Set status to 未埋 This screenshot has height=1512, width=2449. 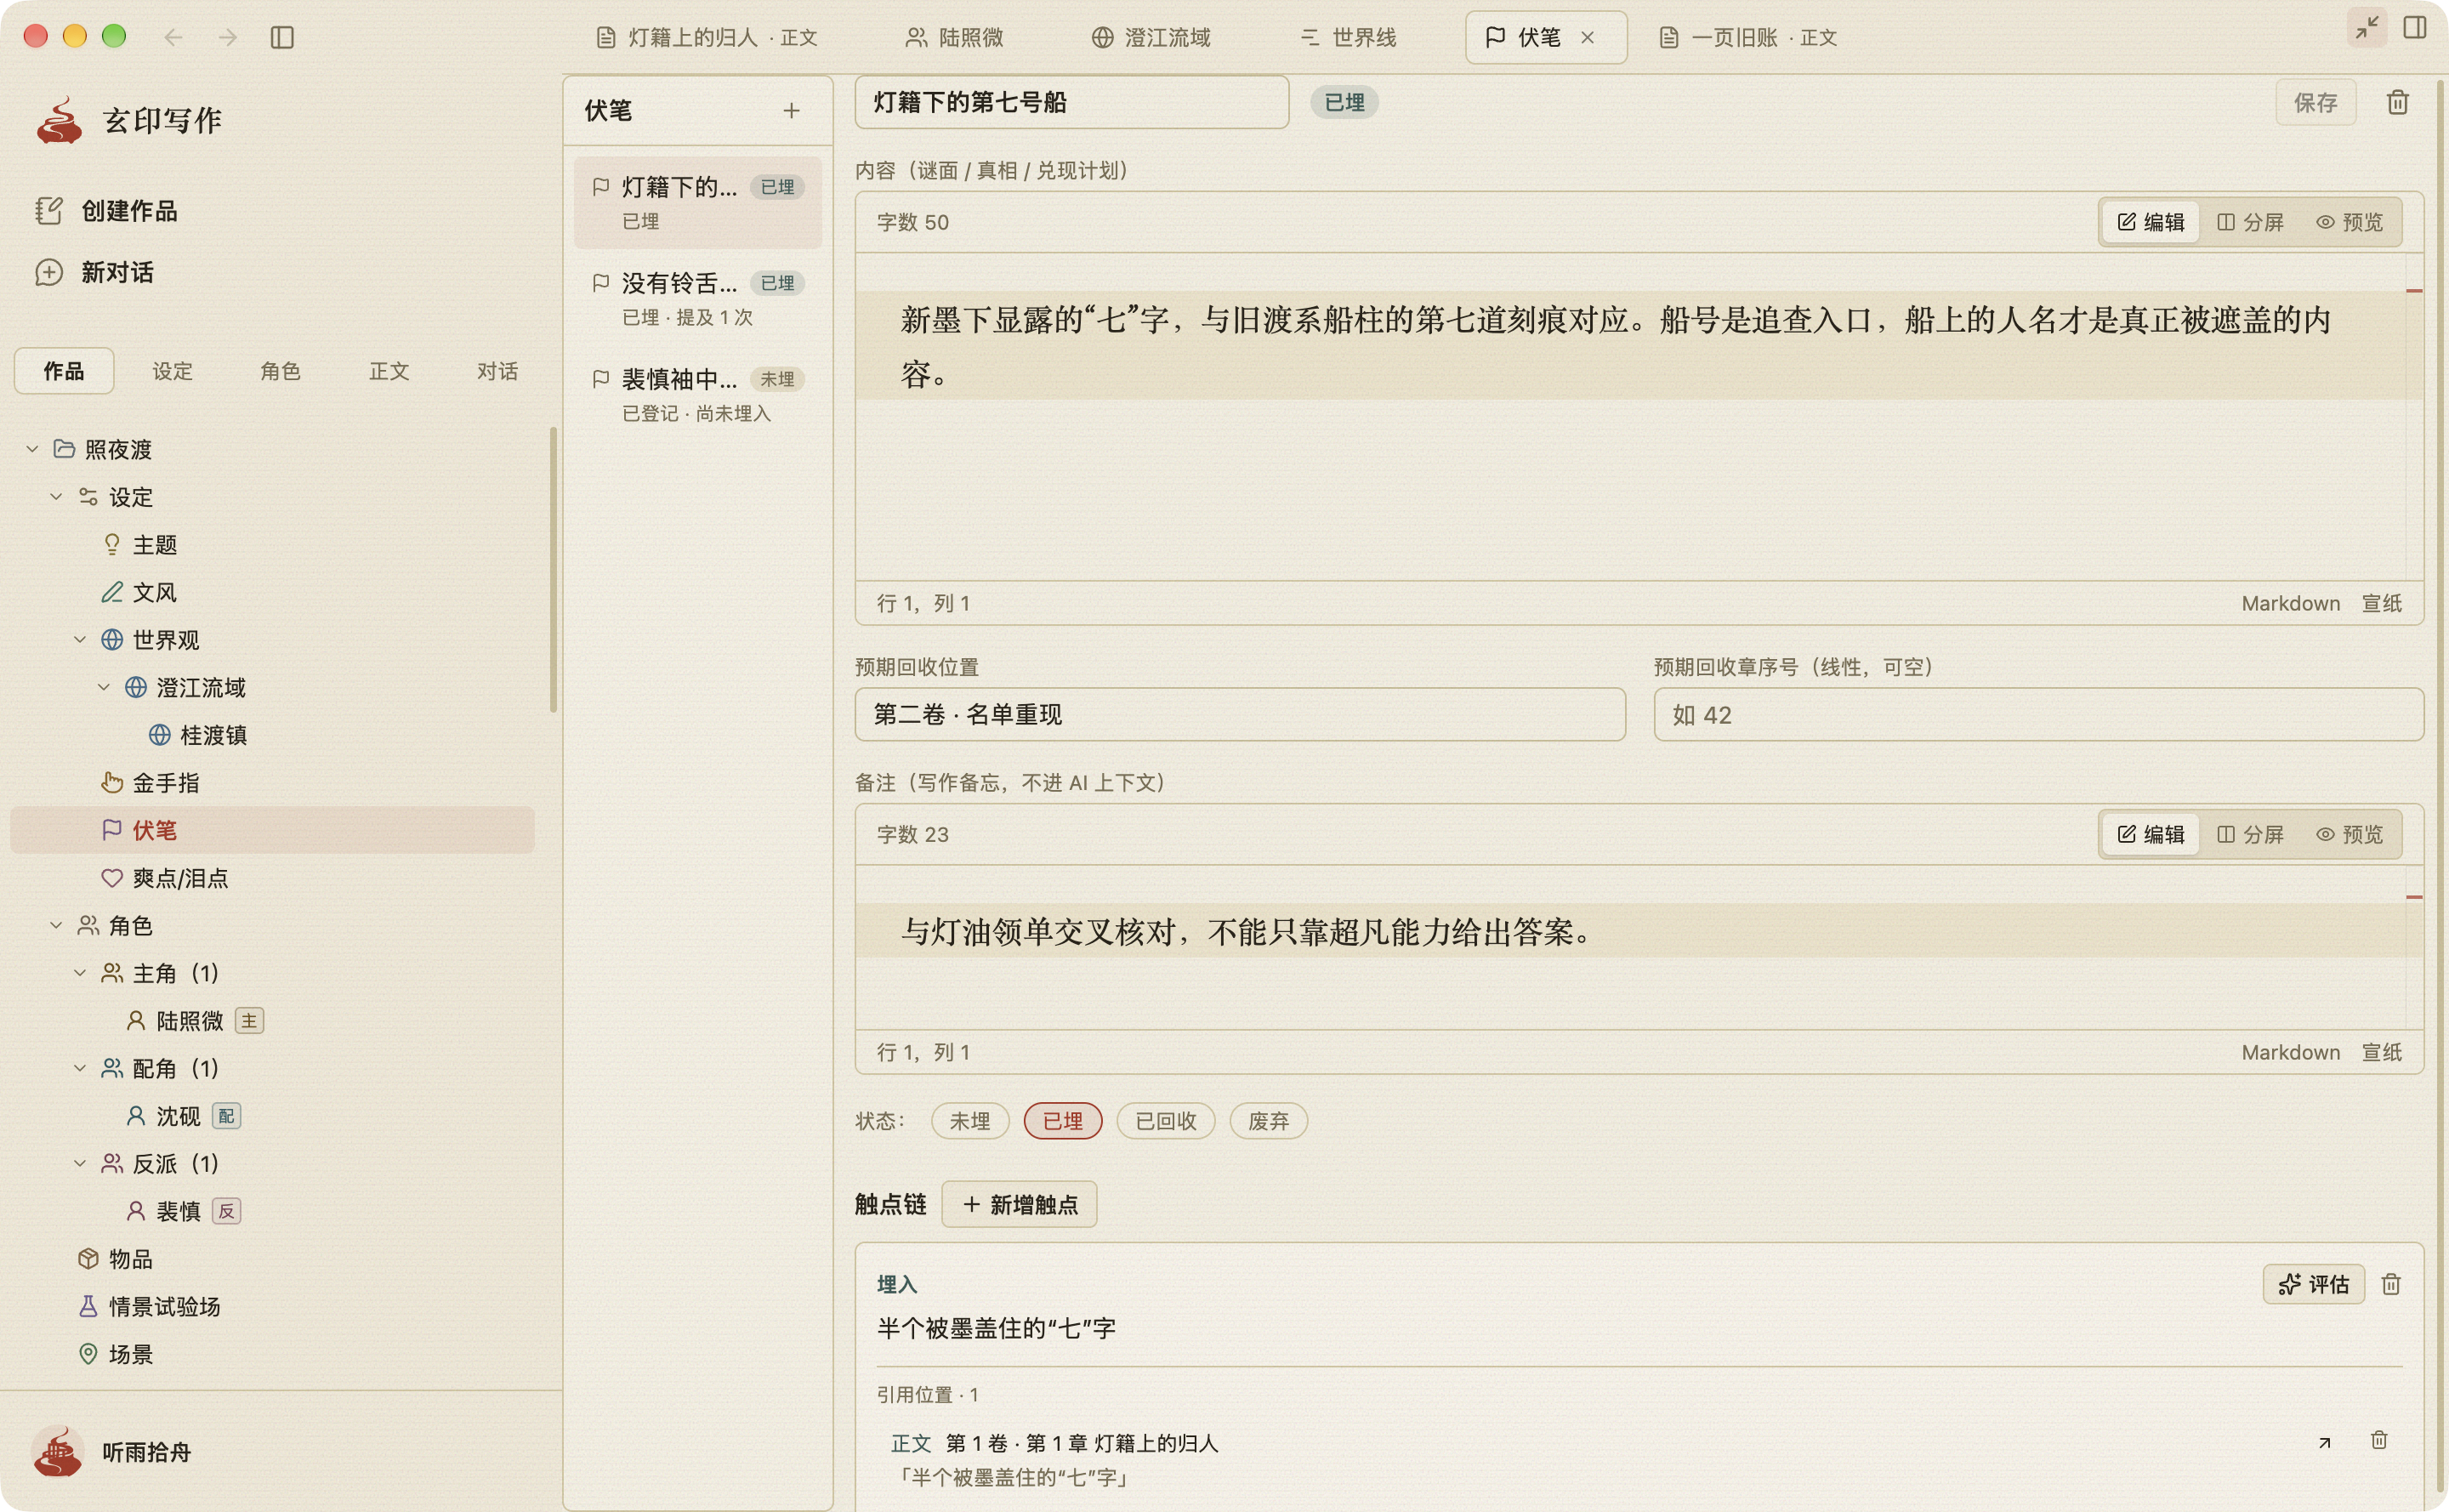pos(969,1121)
